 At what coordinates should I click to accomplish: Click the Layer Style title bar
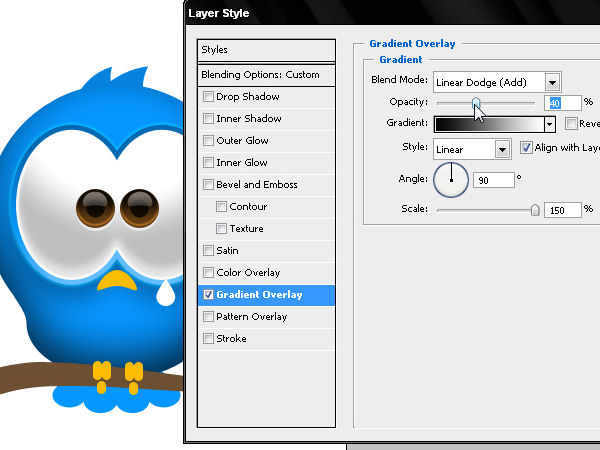pyautogui.click(x=393, y=13)
